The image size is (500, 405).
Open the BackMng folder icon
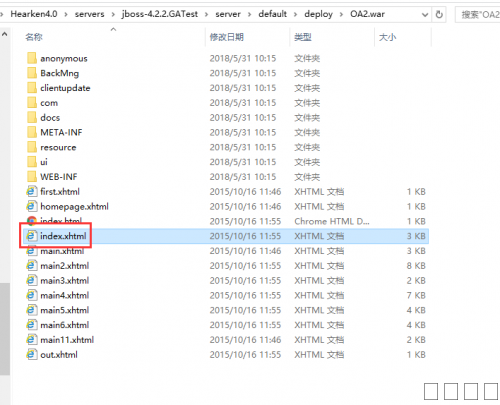[x=32, y=73]
